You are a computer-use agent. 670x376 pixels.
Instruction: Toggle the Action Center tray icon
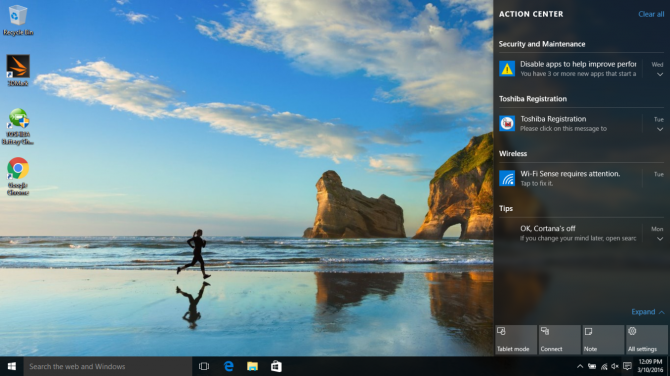[x=627, y=366]
